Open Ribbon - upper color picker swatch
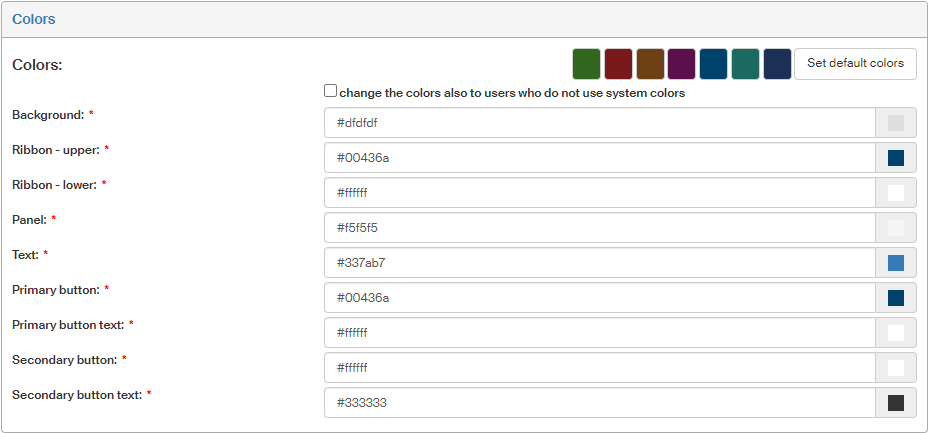The height and width of the screenshot is (433, 928). tap(896, 158)
